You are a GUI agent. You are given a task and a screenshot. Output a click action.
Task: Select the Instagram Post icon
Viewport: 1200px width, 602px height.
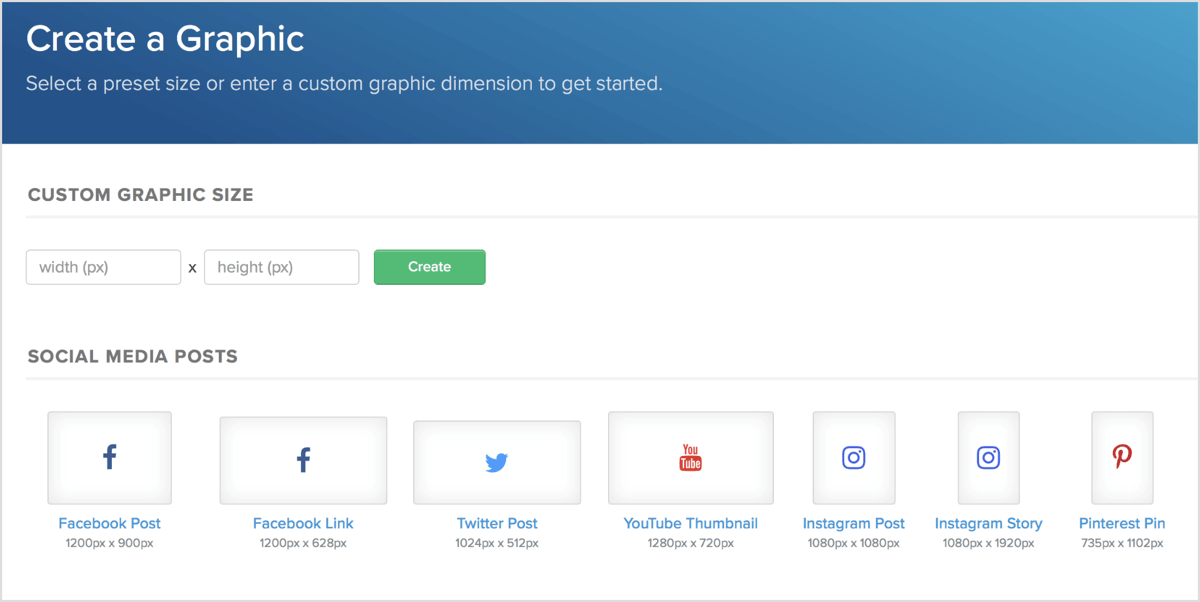point(854,458)
